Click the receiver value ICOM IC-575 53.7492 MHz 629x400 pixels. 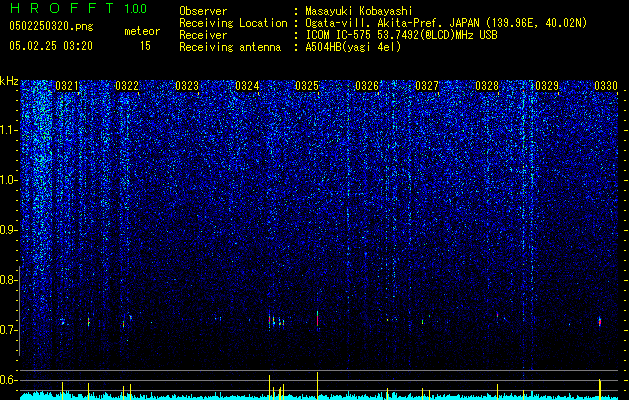pos(401,35)
